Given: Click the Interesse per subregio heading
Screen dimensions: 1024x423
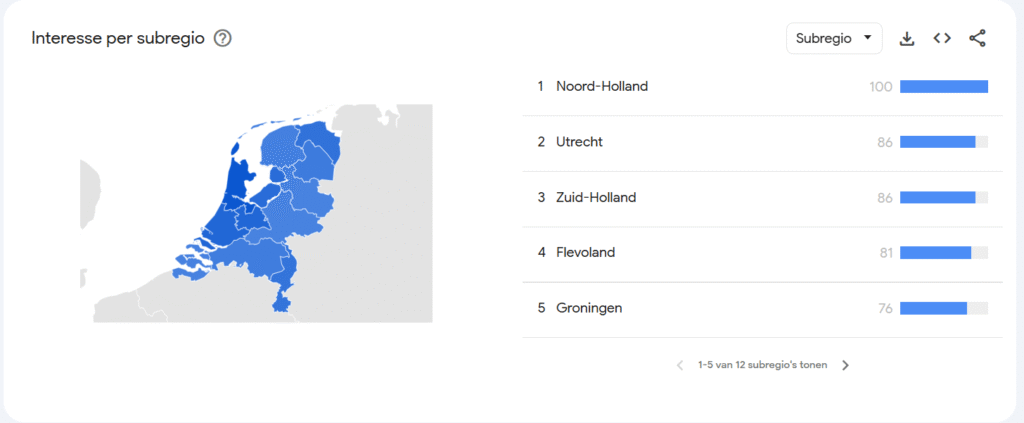Looking at the screenshot, I should click(x=118, y=39).
